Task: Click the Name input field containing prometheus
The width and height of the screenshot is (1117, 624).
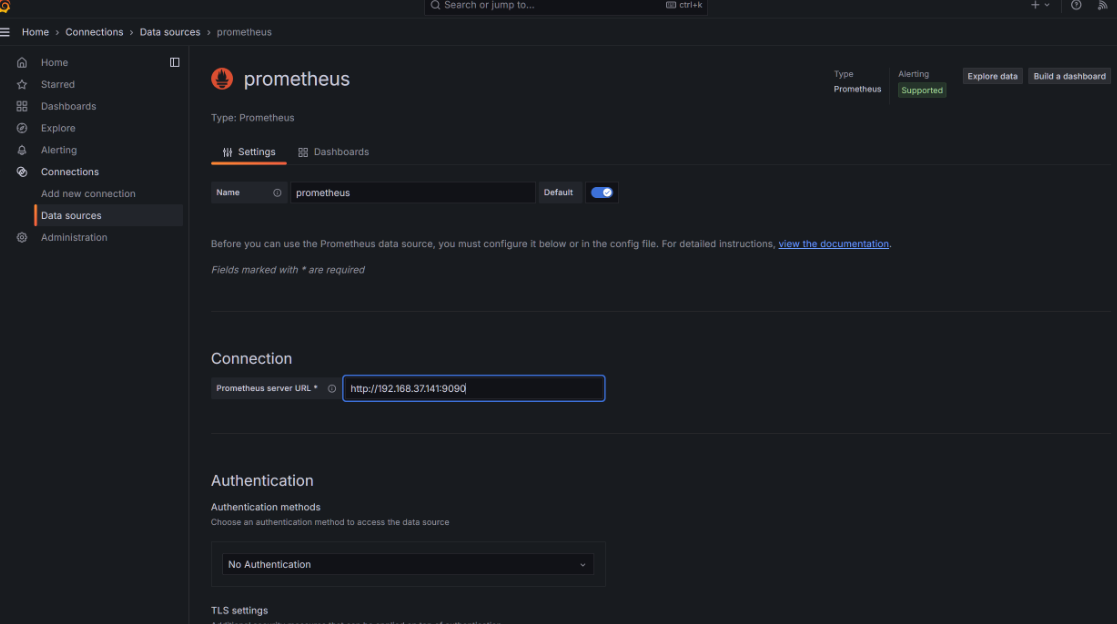Action: pyautogui.click(x=412, y=192)
